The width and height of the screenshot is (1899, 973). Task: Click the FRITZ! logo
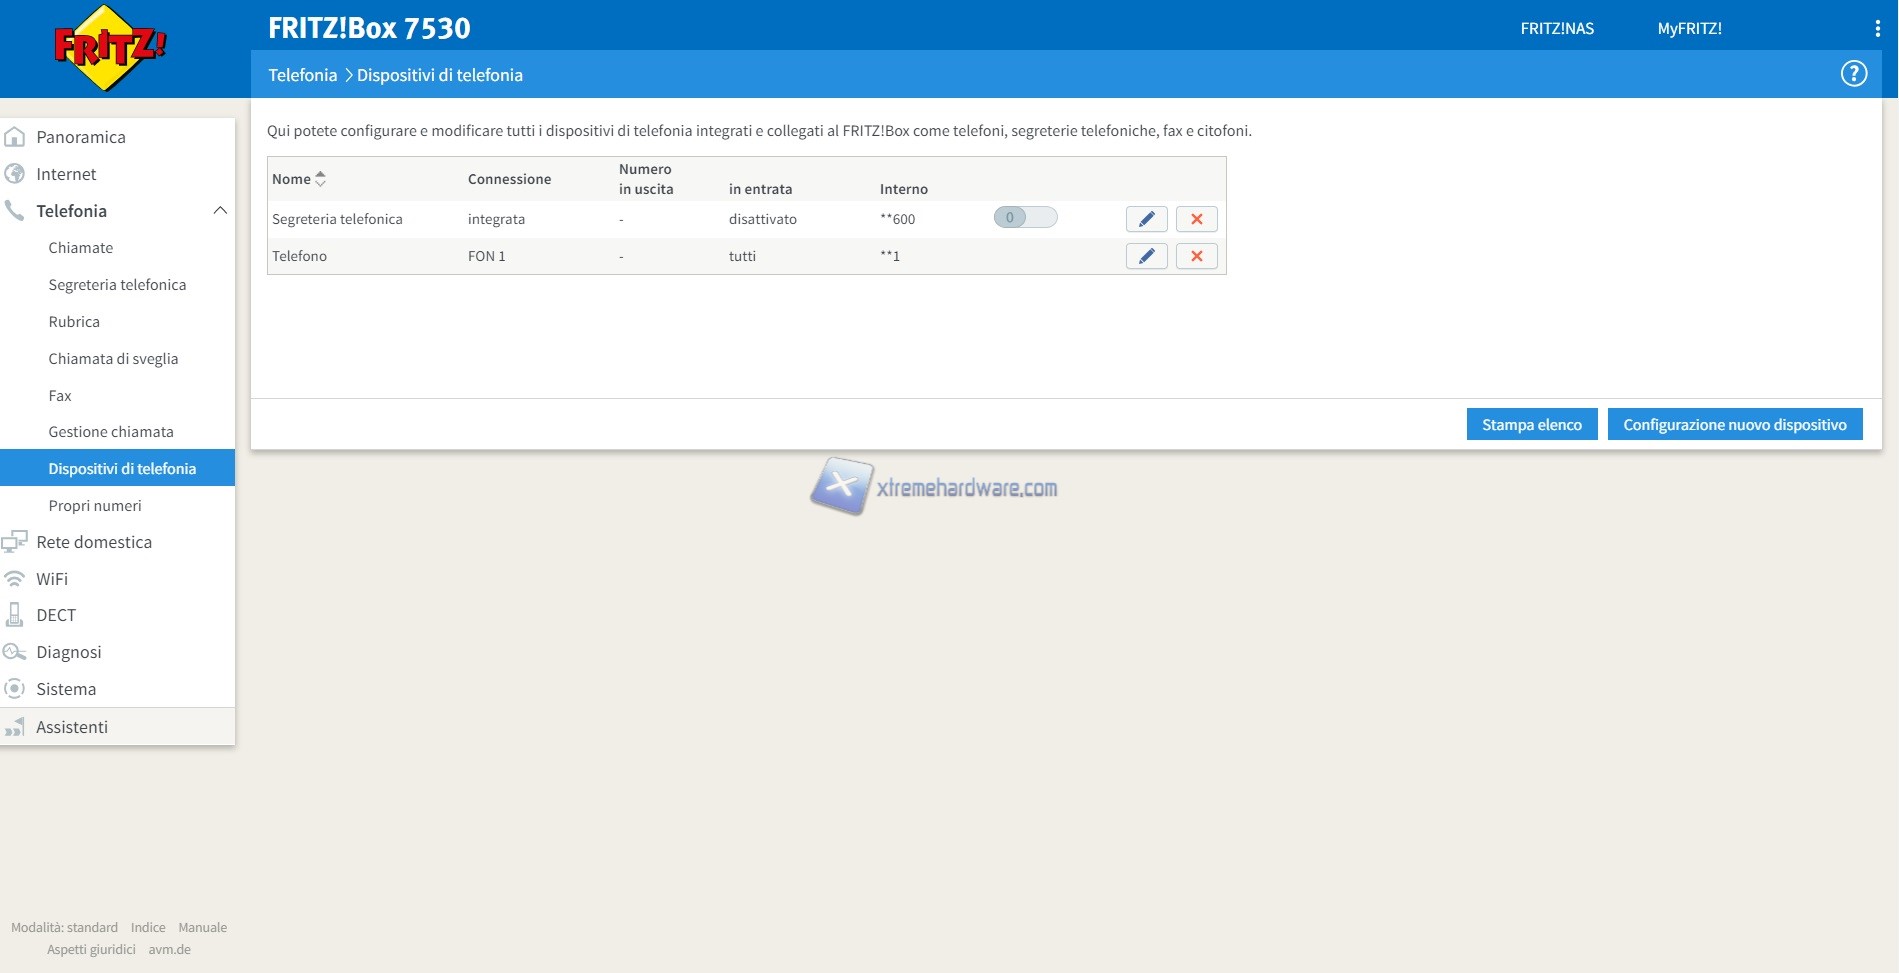coord(110,48)
